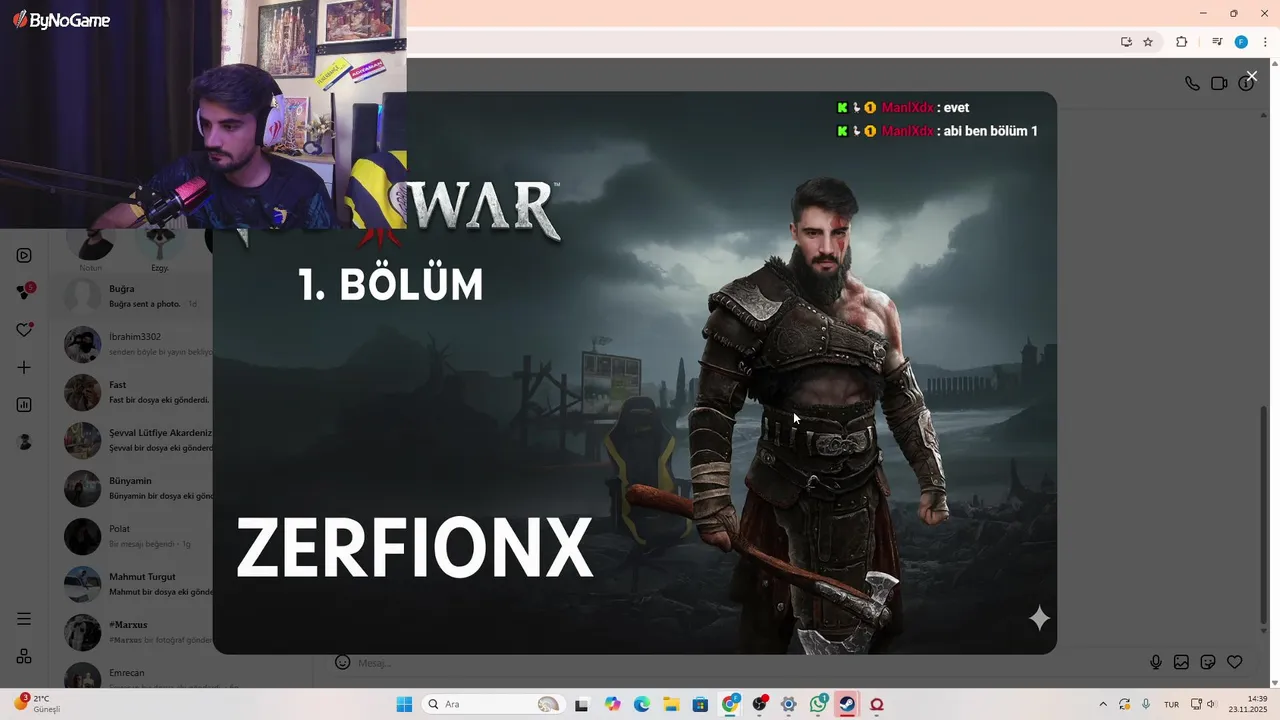Open File Explorer from taskbar

[671, 704]
